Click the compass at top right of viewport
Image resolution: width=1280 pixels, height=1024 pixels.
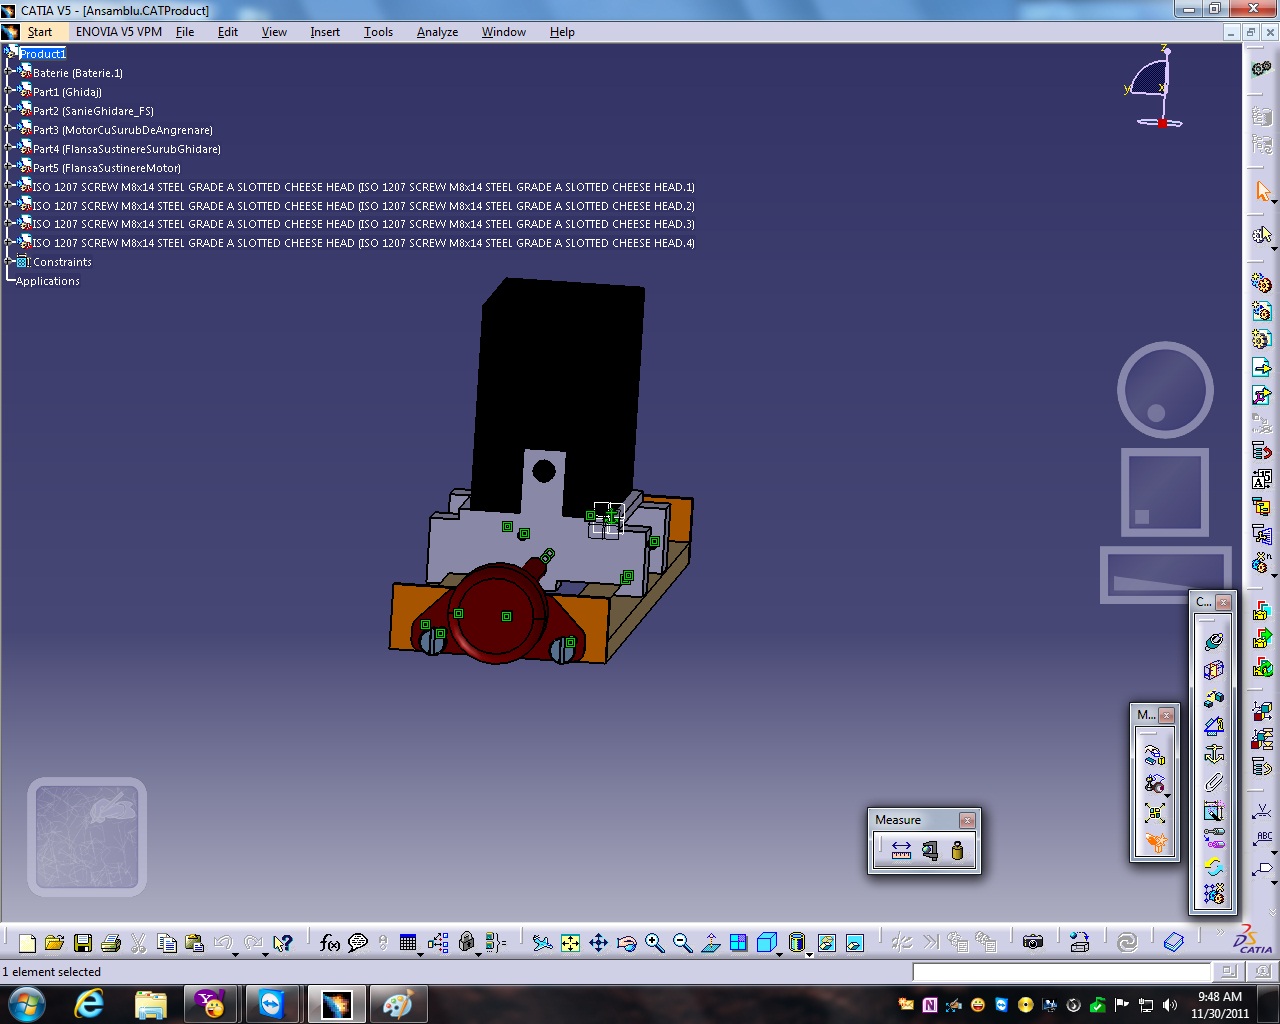point(1155,88)
